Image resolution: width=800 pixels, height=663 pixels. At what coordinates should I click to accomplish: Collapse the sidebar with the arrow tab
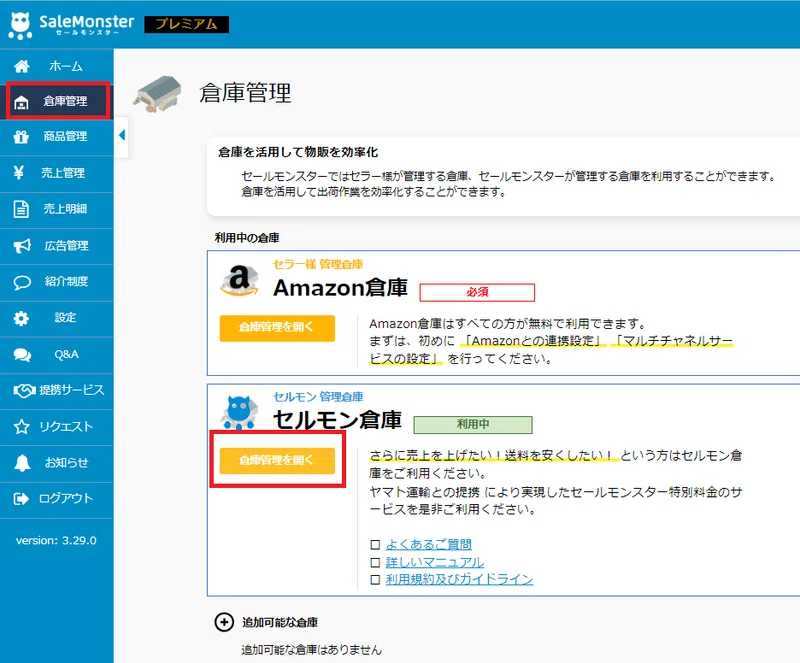click(x=121, y=135)
